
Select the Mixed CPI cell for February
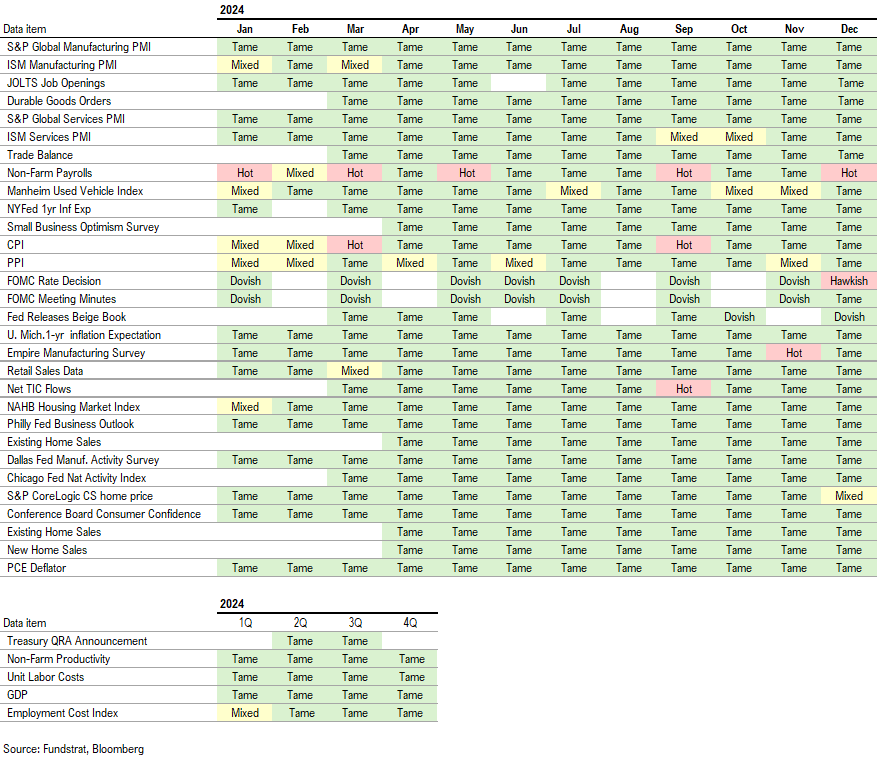point(300,245)
